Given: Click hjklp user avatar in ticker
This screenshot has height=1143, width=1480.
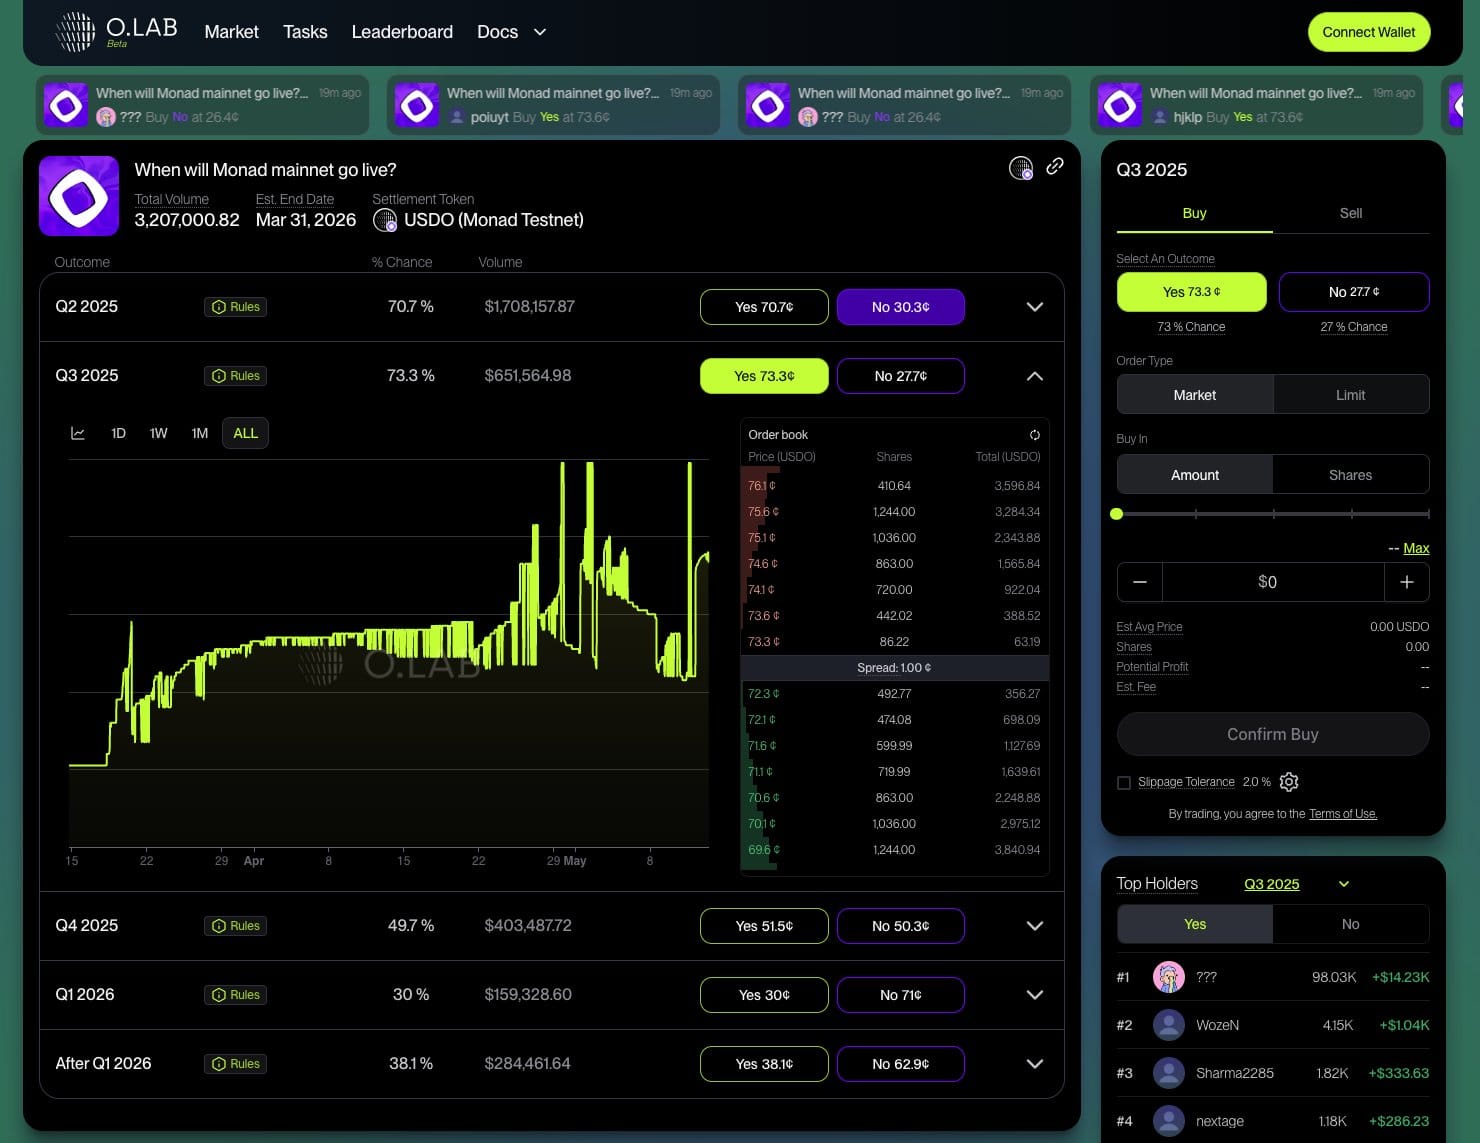Looking at the screenshot, I should tap(1160, 117).
